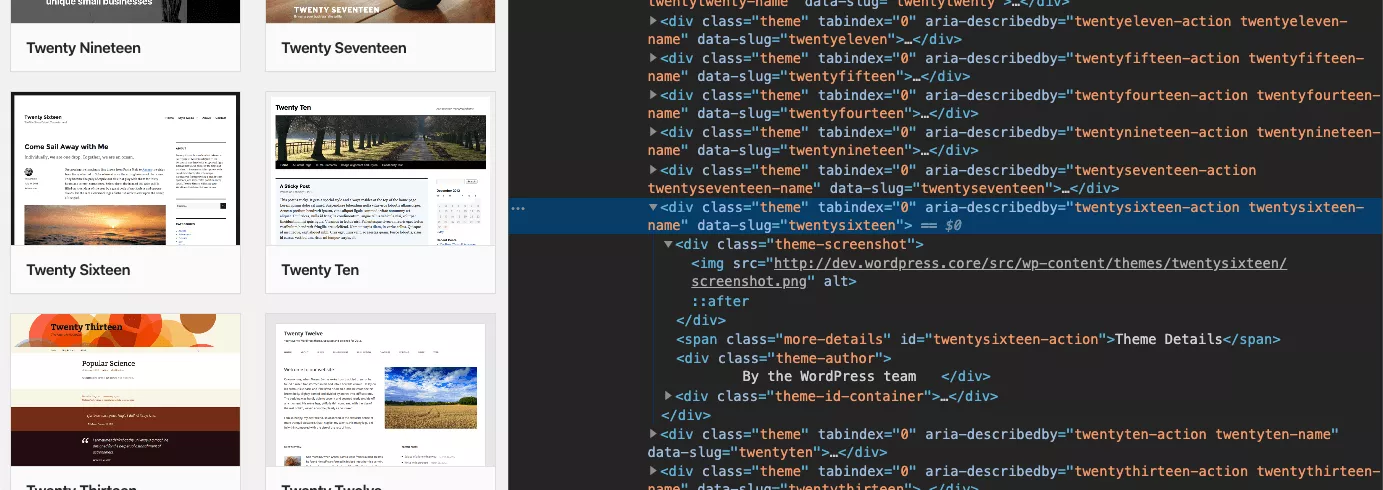Expand the twentynineteen theme div node
Screen dimensions: 1383x490
click(x=654, y=133)
